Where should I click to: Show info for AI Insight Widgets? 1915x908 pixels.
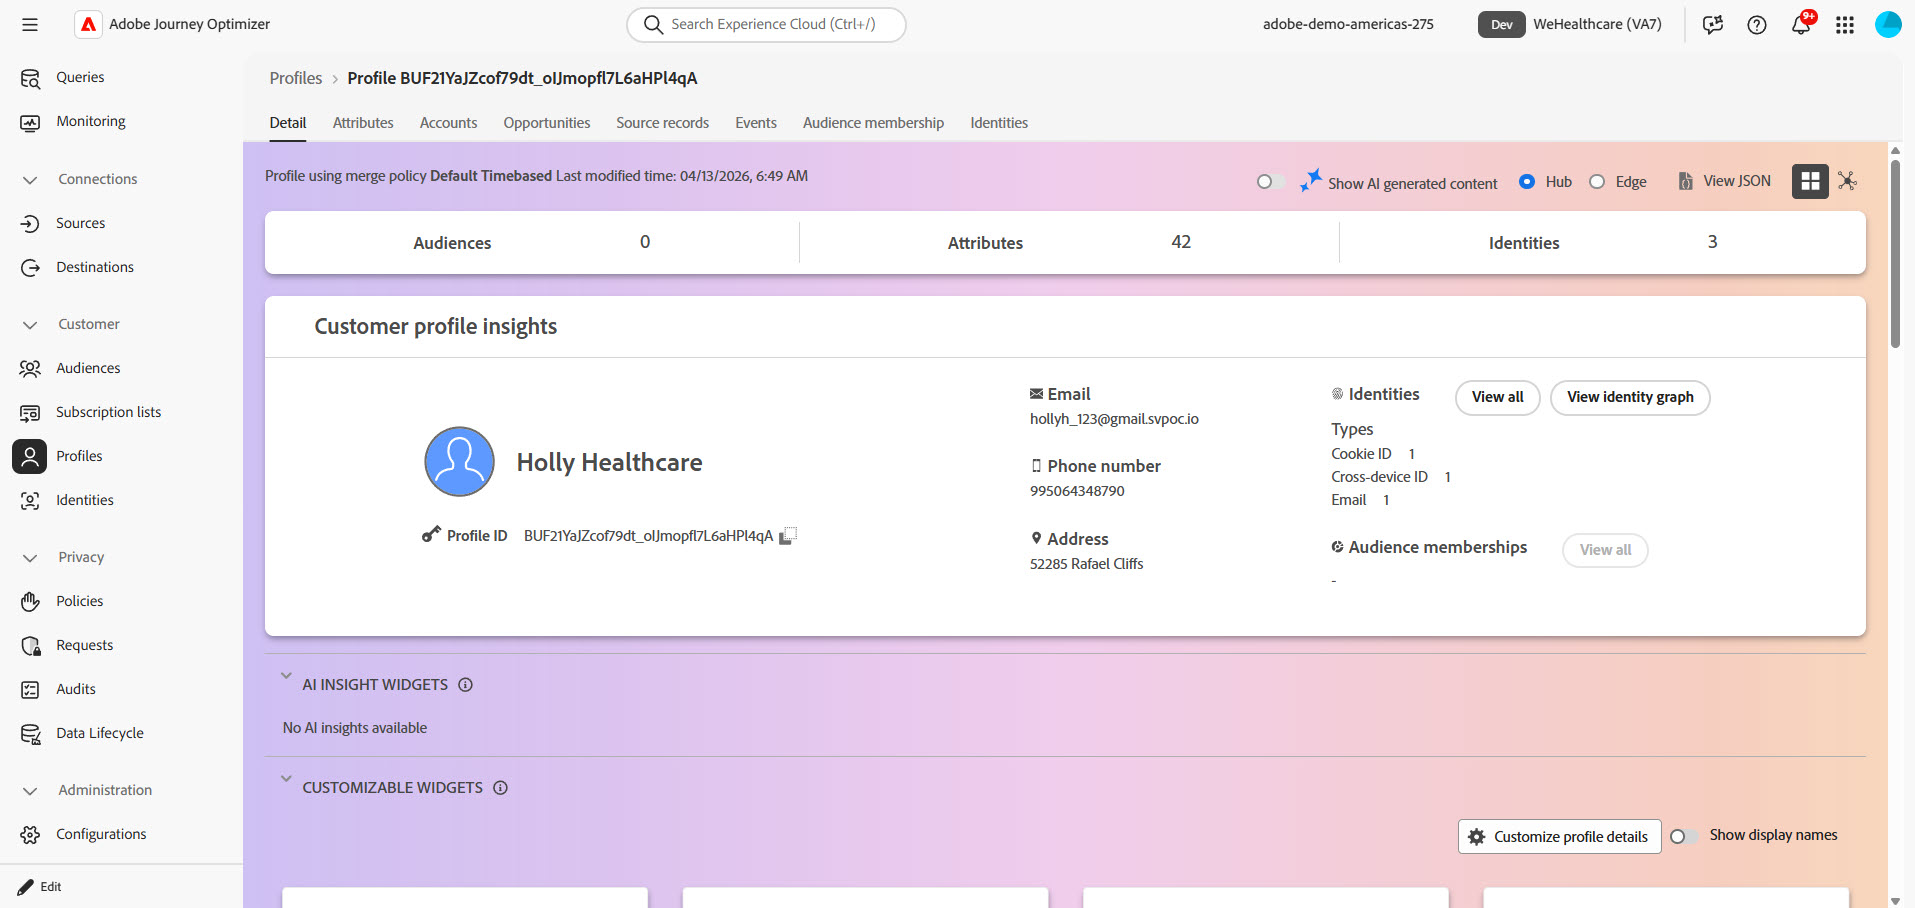pos(465,685)
